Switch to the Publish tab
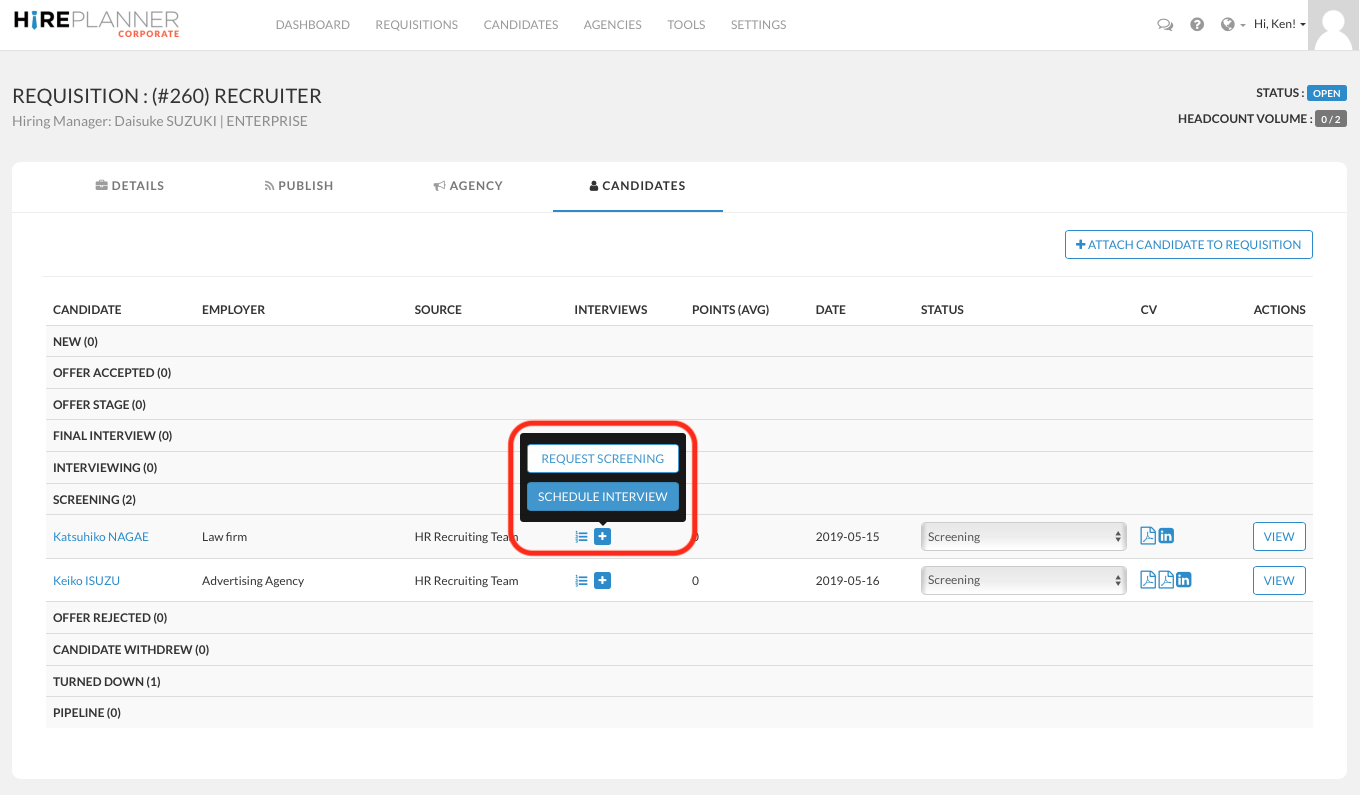The width and height of the screenshot is (1360, 795). pyautogui.click(x=299, y=186)
